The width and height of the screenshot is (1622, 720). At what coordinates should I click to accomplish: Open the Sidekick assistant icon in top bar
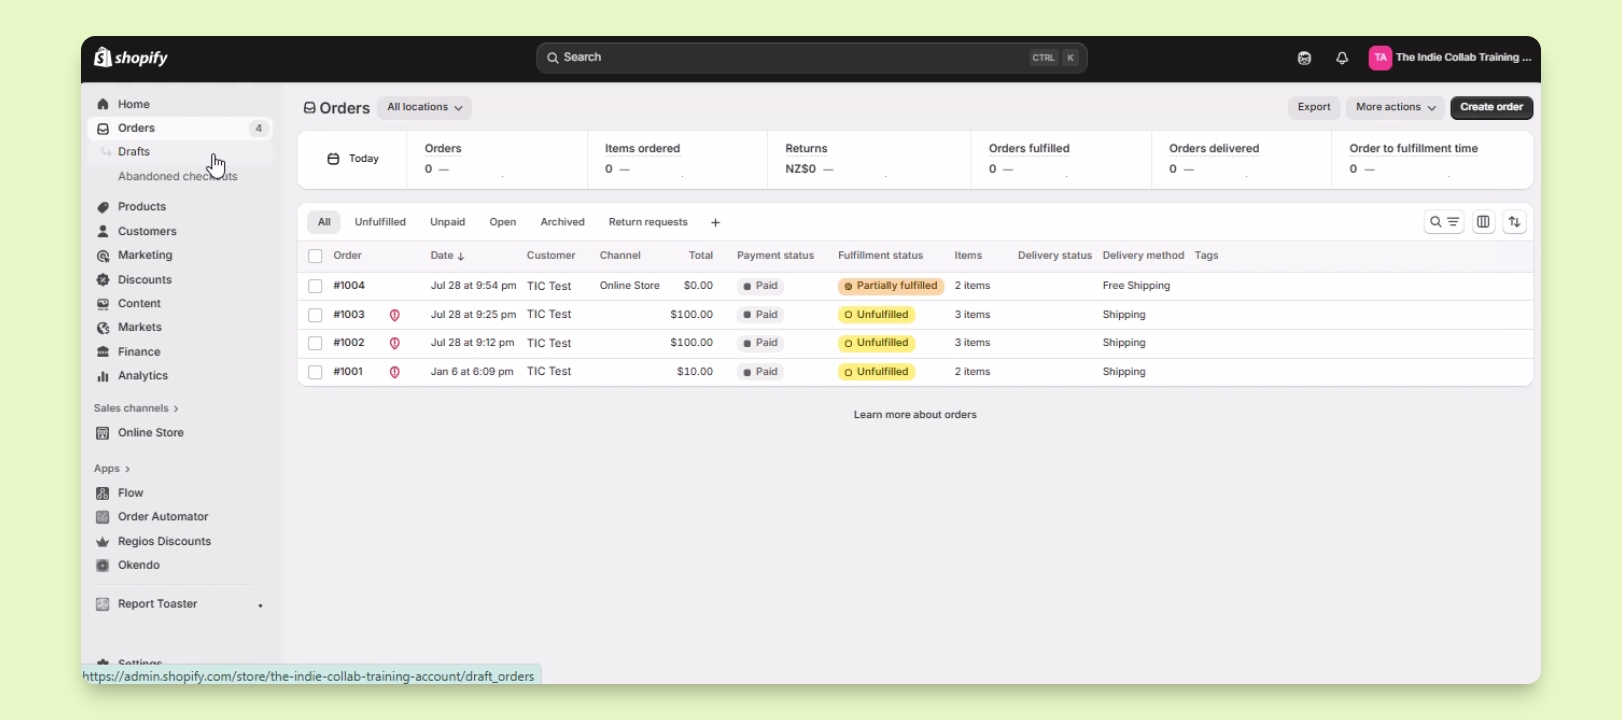pyautogui.click(x=1304, y=58)
